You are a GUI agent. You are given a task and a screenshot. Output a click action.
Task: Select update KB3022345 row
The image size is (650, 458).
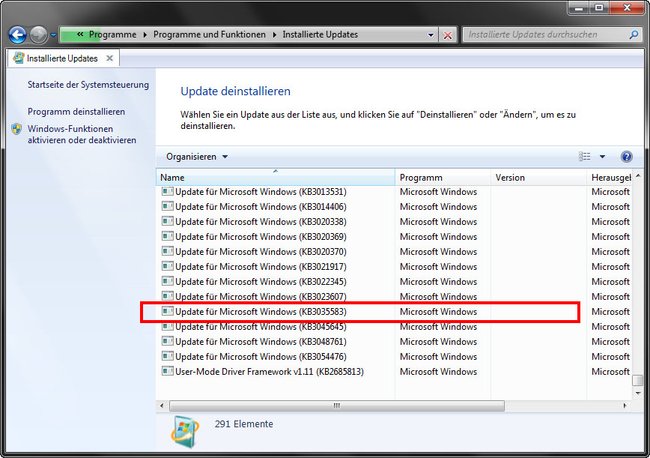click(395, 281)
